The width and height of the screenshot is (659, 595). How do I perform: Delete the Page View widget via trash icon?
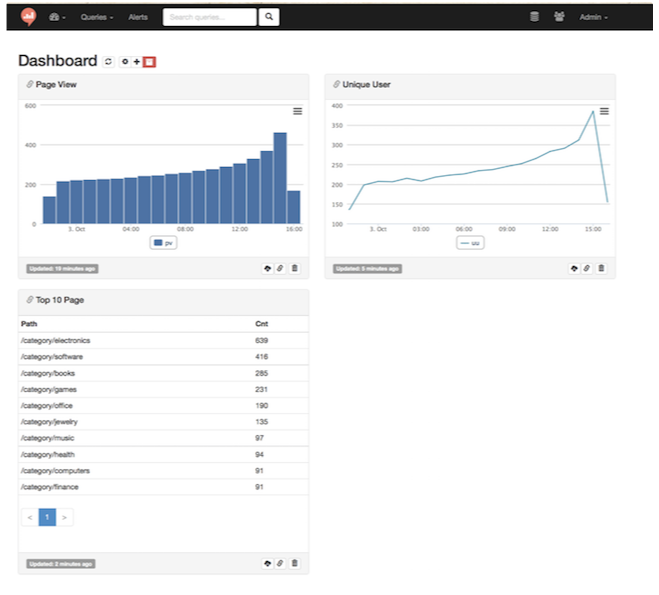pos(294,268)
